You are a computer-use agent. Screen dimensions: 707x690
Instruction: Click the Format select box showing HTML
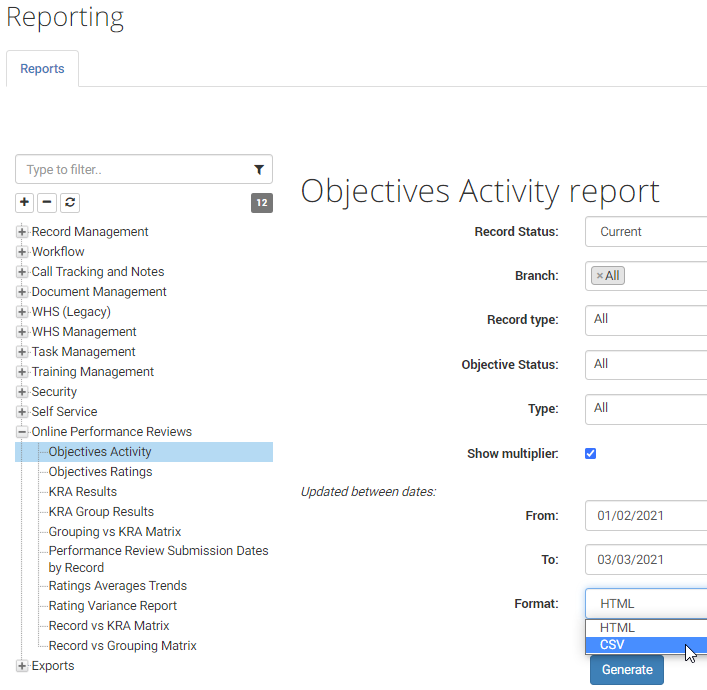click(x=646, y=603)
